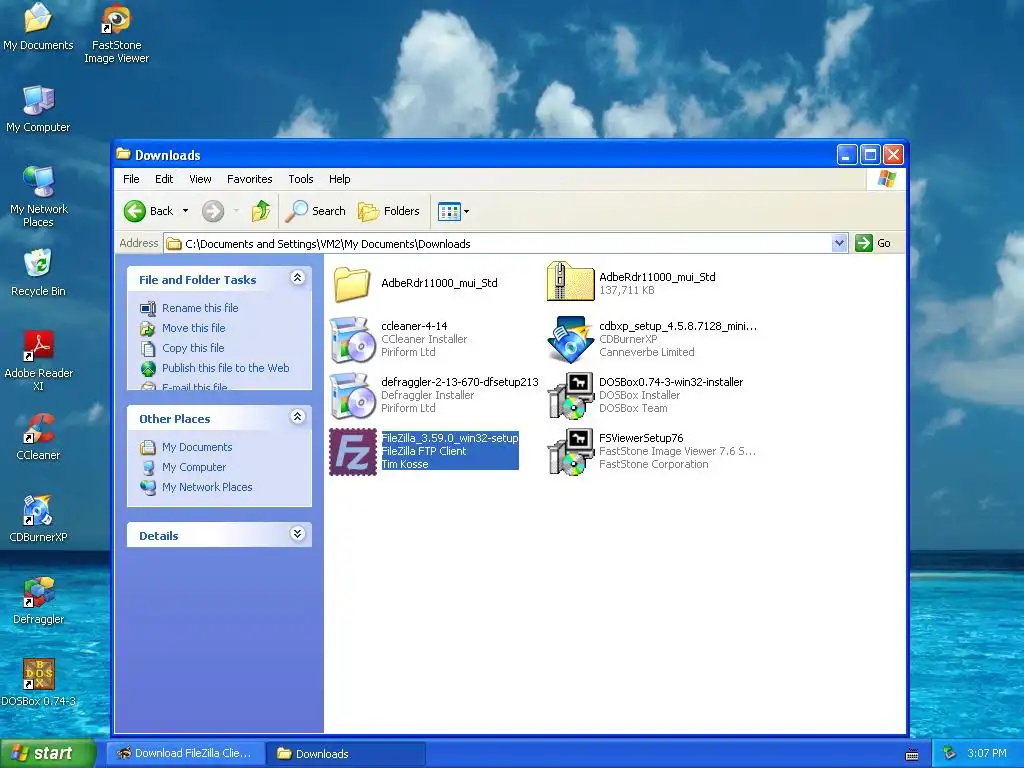
Task: Open the Search toolbar button
Action: pos(316,211)
